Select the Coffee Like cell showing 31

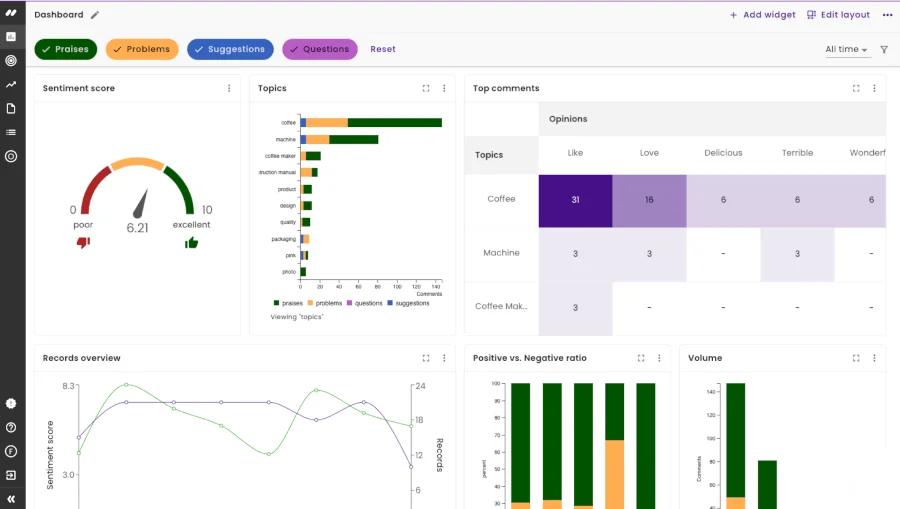(575, 201)
